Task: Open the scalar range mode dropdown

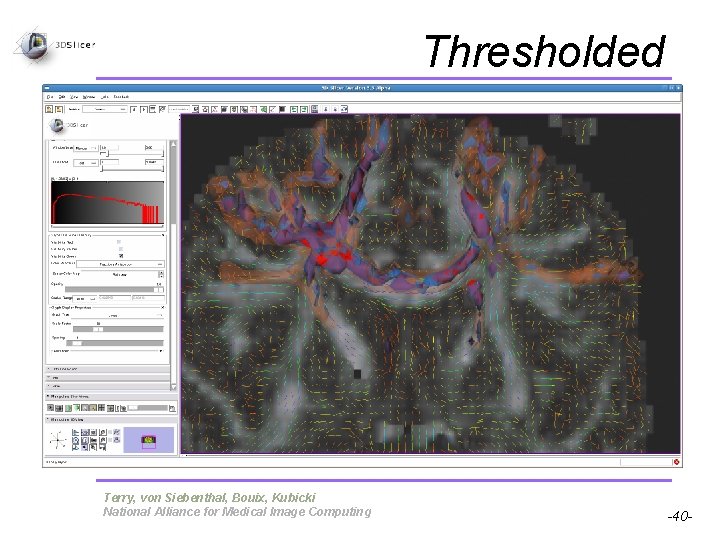Action: tap(84, 298)
